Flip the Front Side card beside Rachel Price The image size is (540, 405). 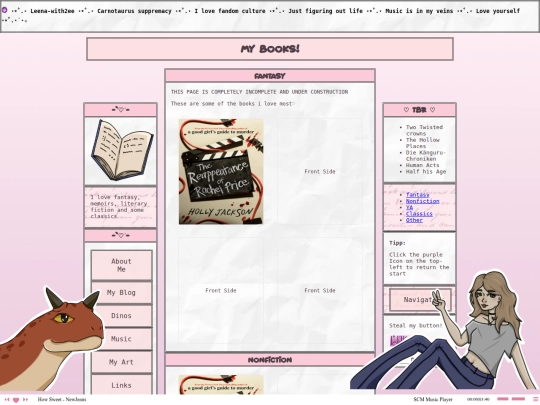click(320, 172)
